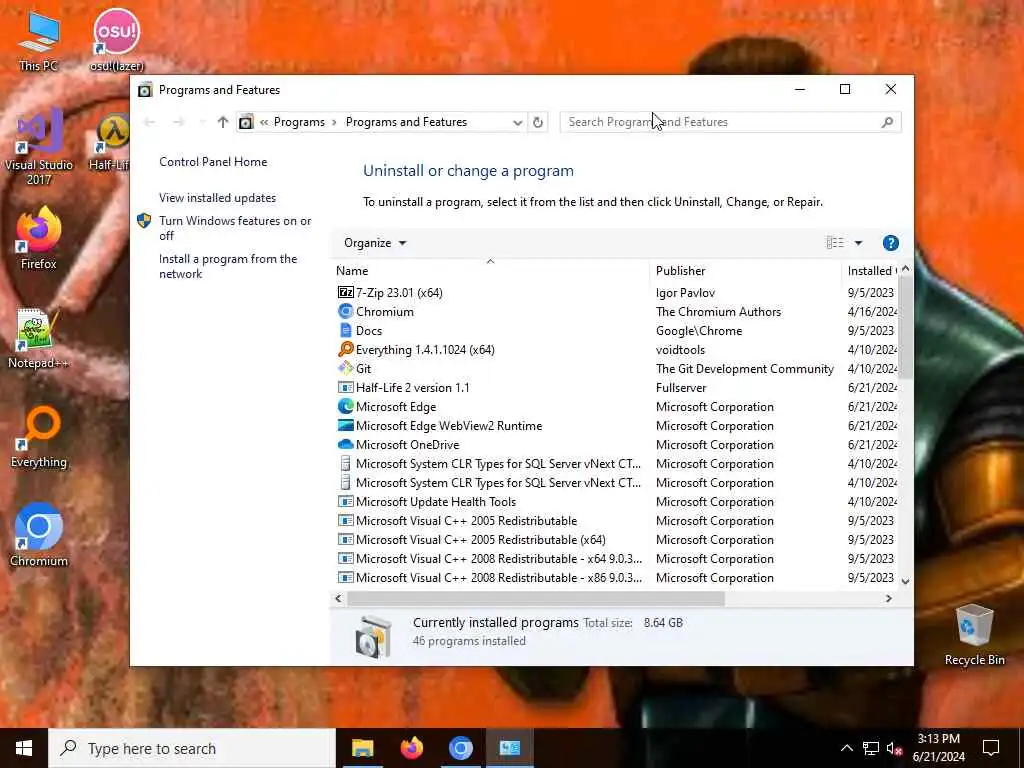This screenshot has height=768, width=1024.
Task: Open the Programs breadcrumb arrow
Action: (334, 122)
